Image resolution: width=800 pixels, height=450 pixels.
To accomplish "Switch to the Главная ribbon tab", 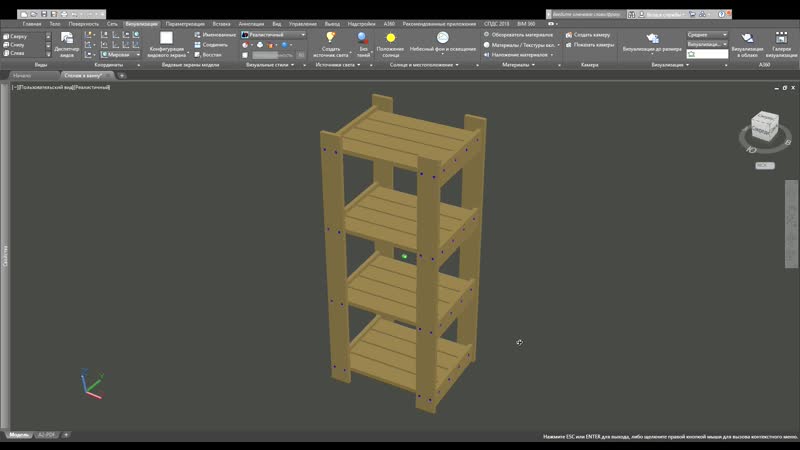I will tap(33, 23).
